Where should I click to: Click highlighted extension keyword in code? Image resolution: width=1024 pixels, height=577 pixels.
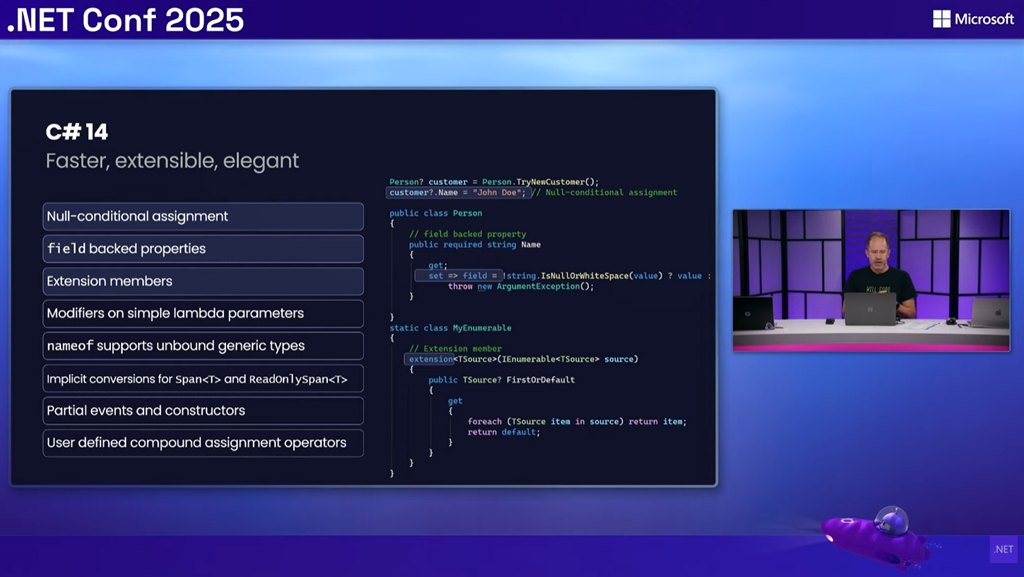pos(430,359)
